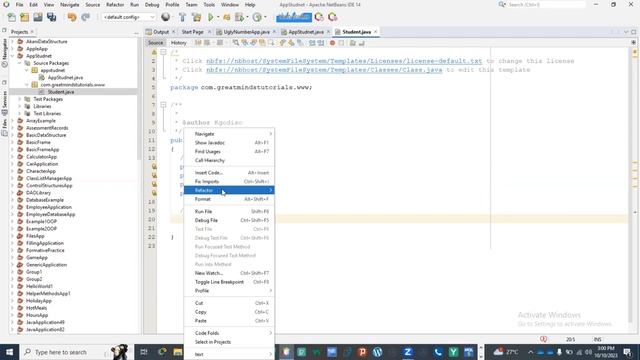Click the Debug Project icon
This screenshot has width=640, height=360.
click(240, 17)
